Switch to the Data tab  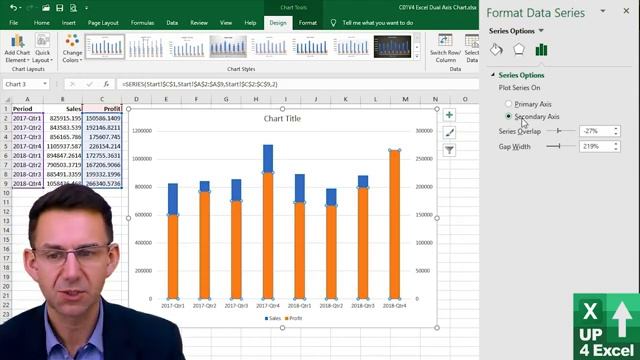(x=172, y=23)
